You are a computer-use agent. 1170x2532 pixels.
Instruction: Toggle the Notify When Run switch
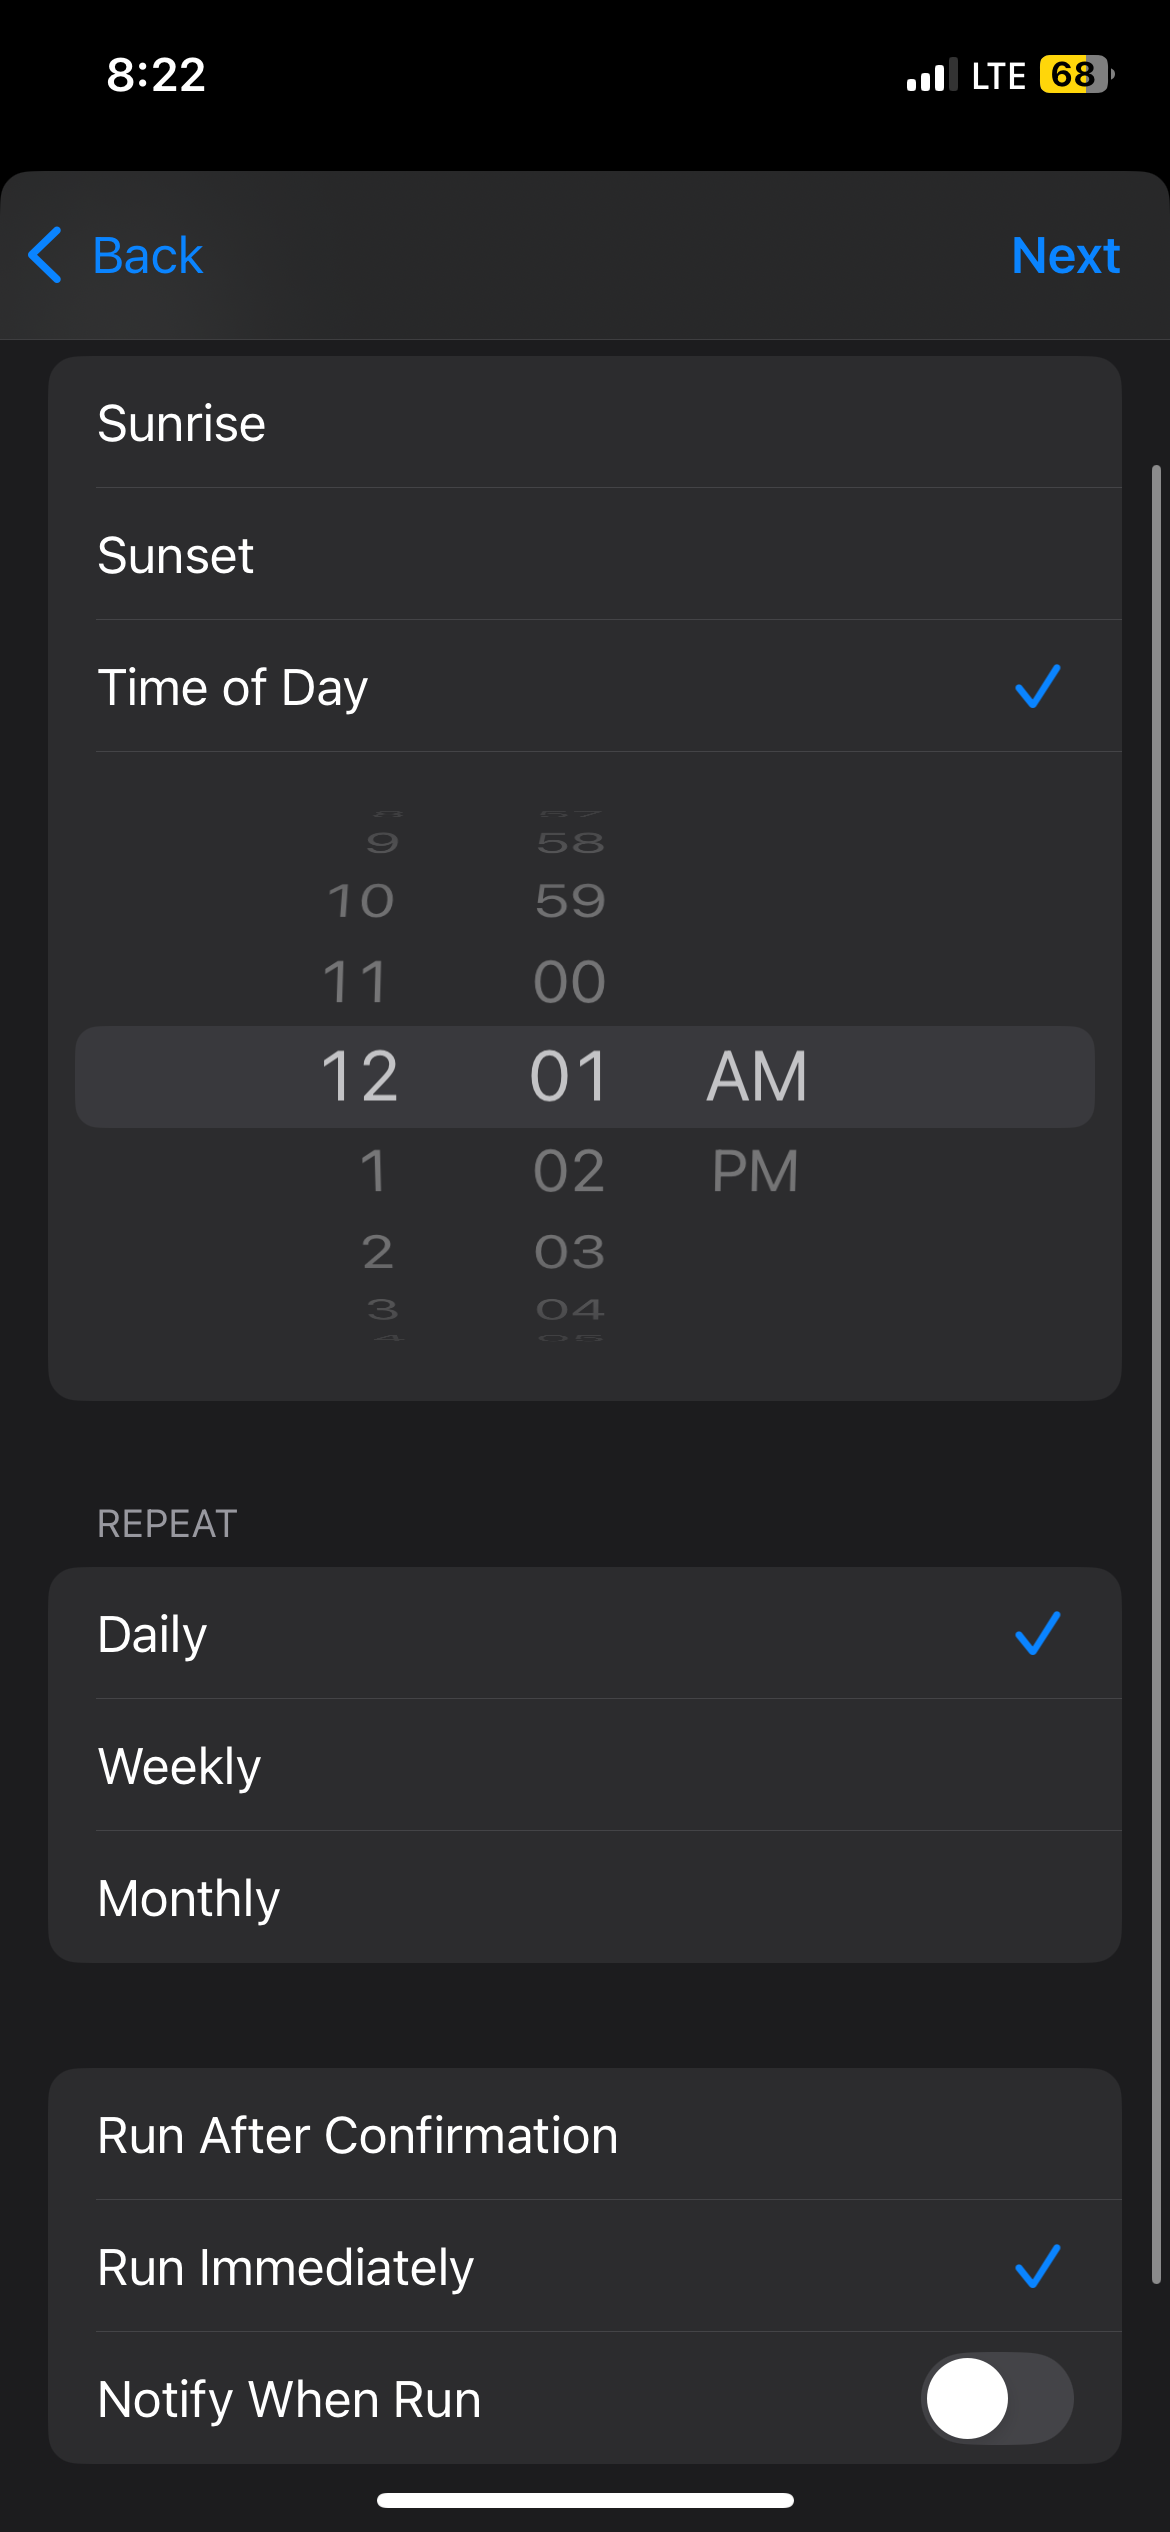click(996, 2399)
